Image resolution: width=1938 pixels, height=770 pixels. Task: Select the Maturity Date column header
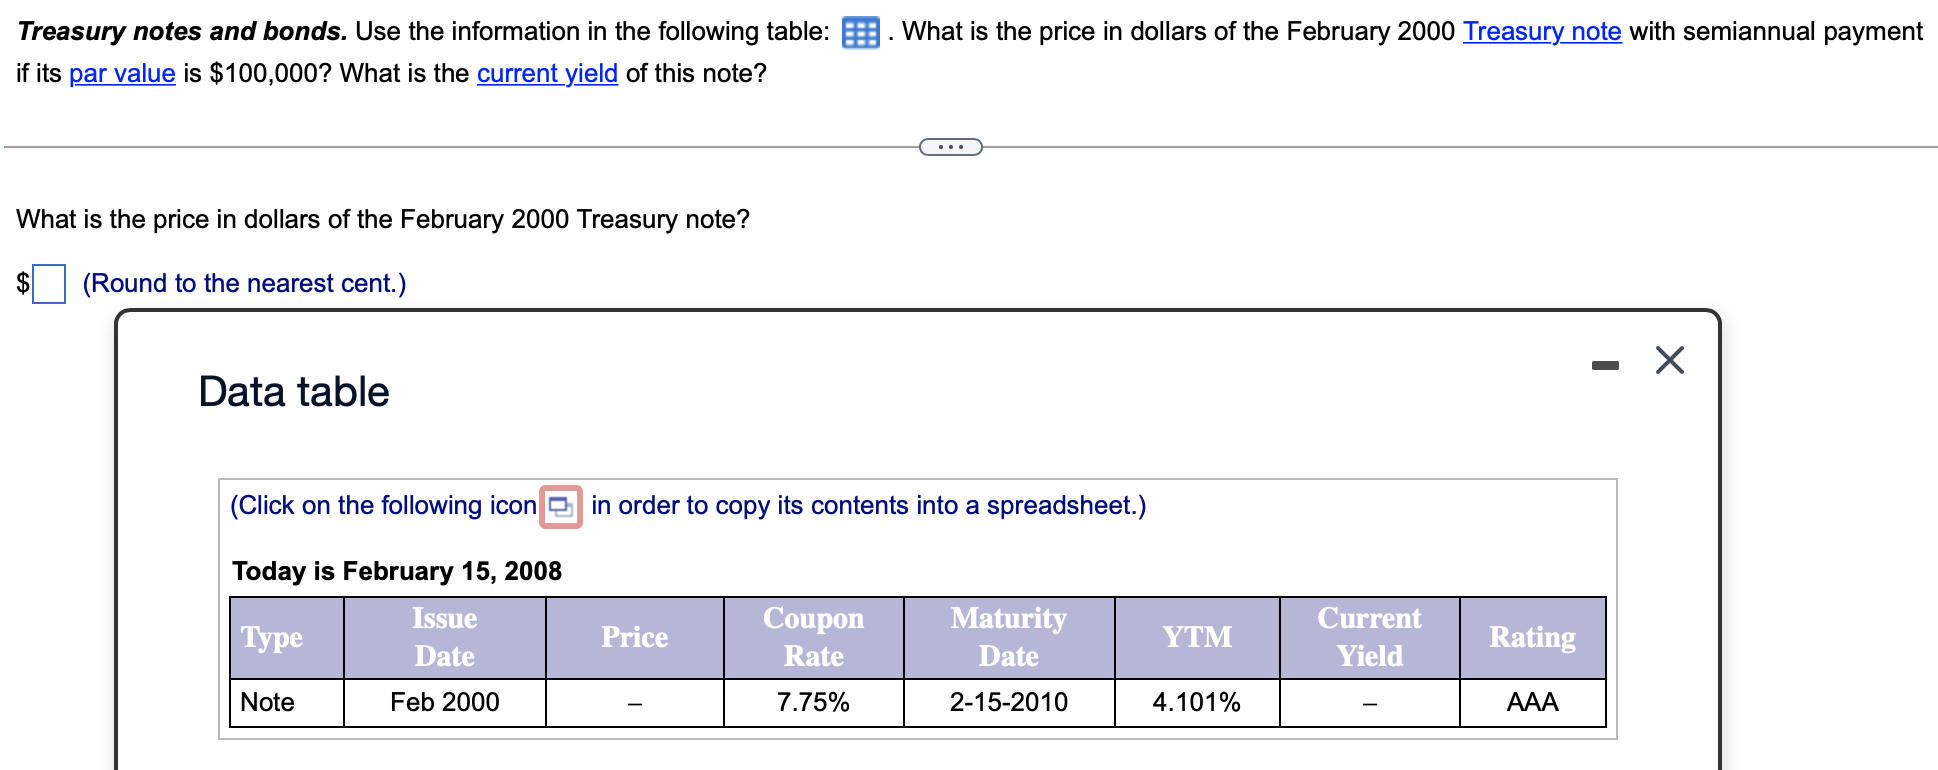(x=1008, y=637)
